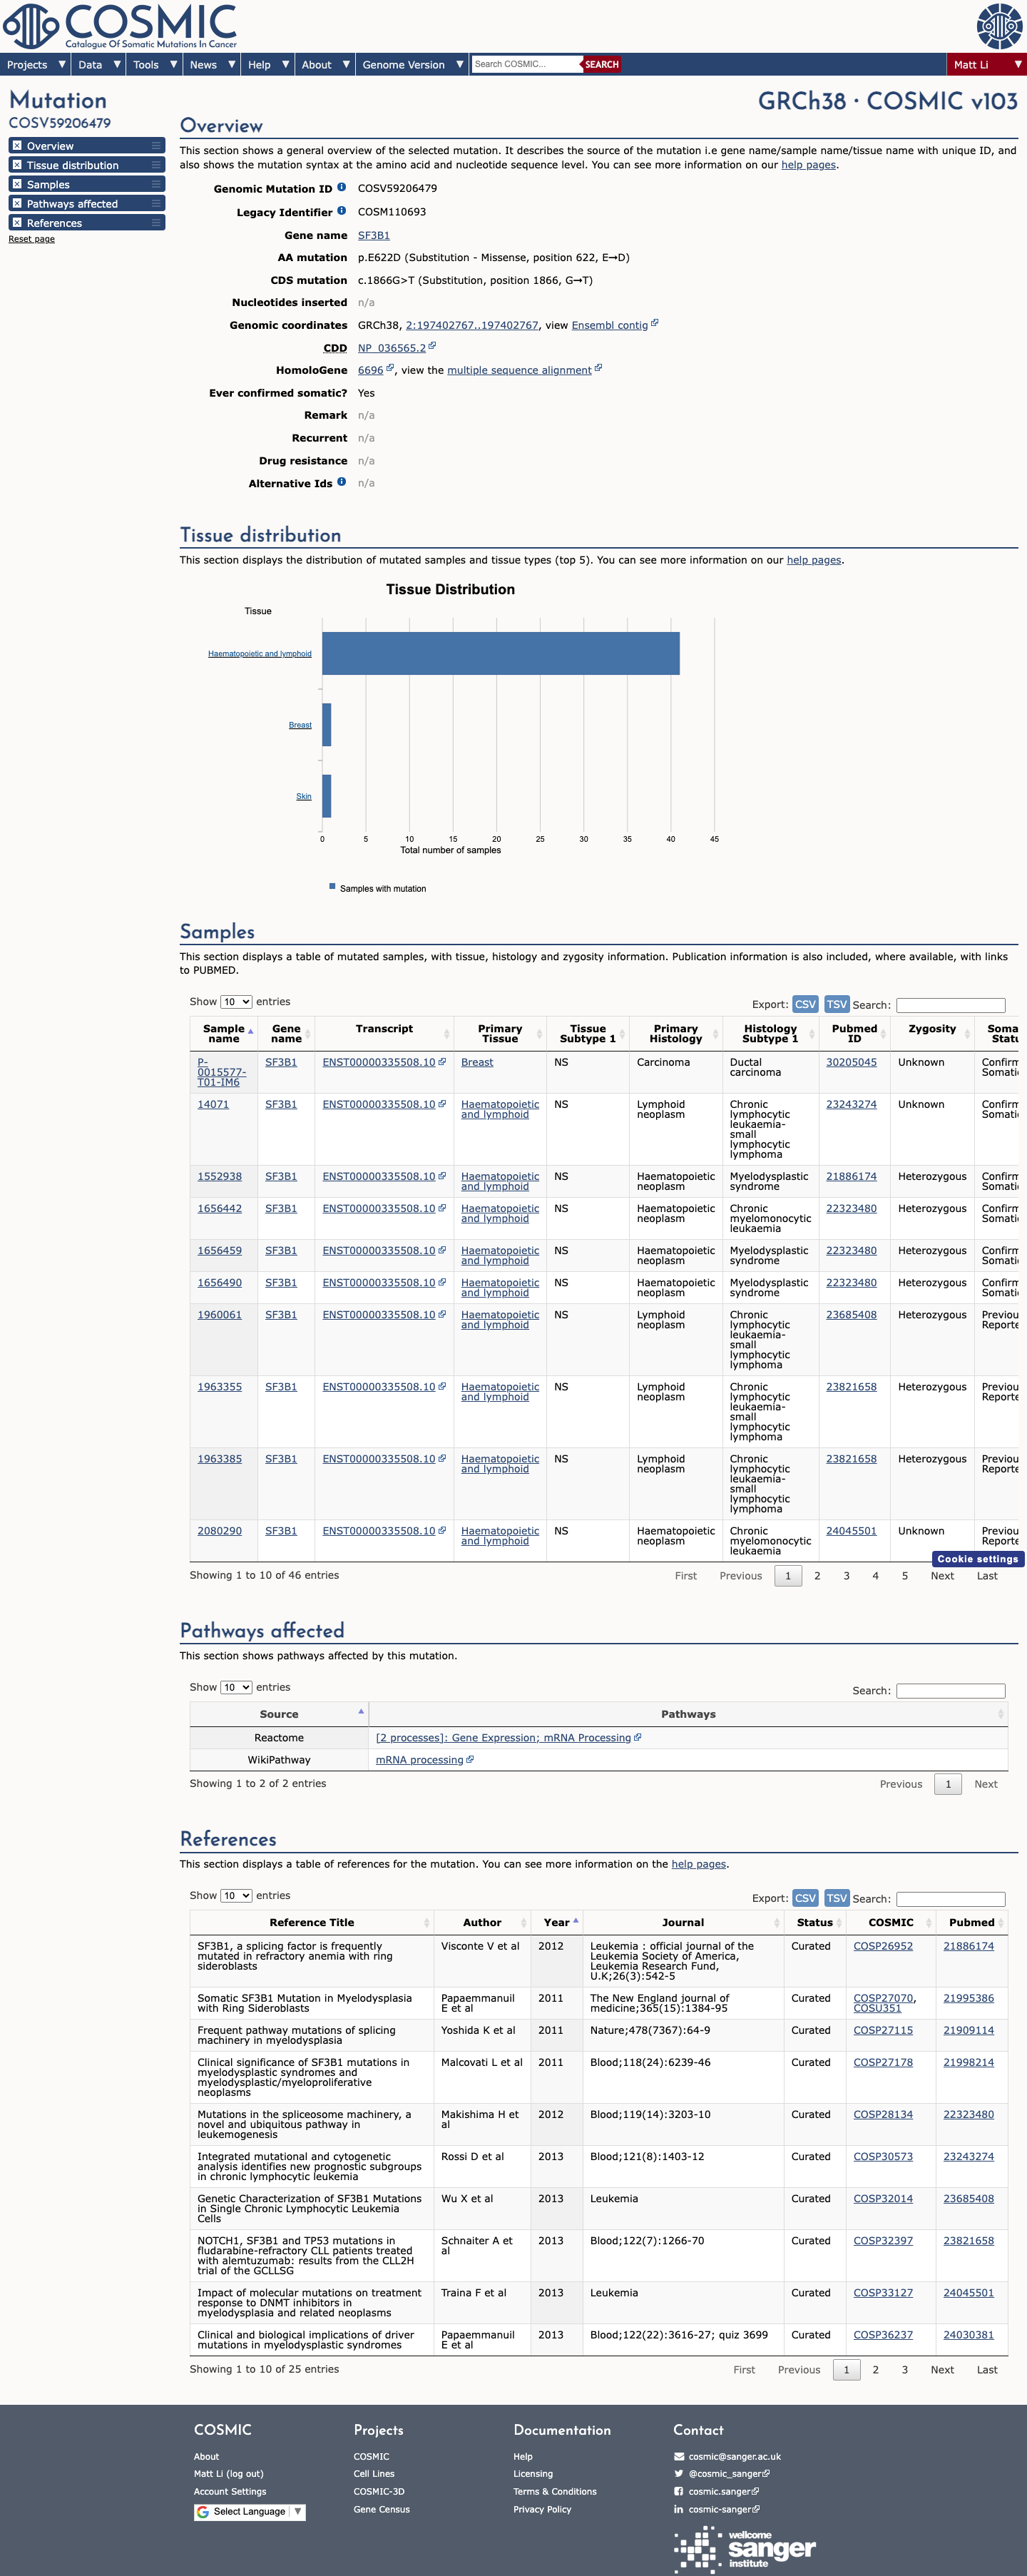Image resolution: width=1027 pixels, height=2576 pixels.
Task: Click the Google icon in Select Language
Action: point(203,2511)
